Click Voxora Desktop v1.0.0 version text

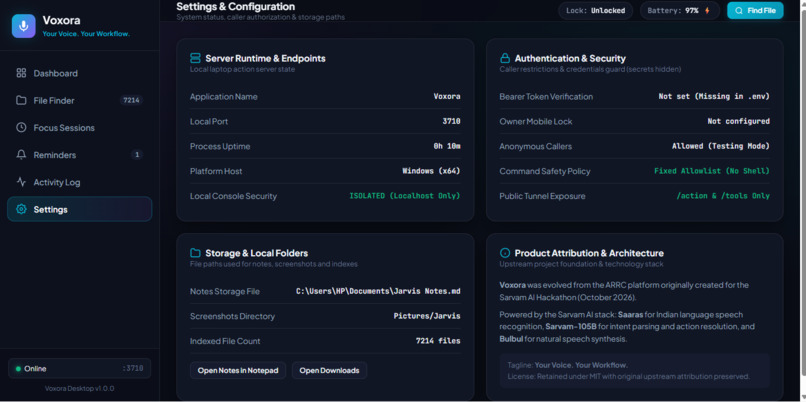[80, 388]
